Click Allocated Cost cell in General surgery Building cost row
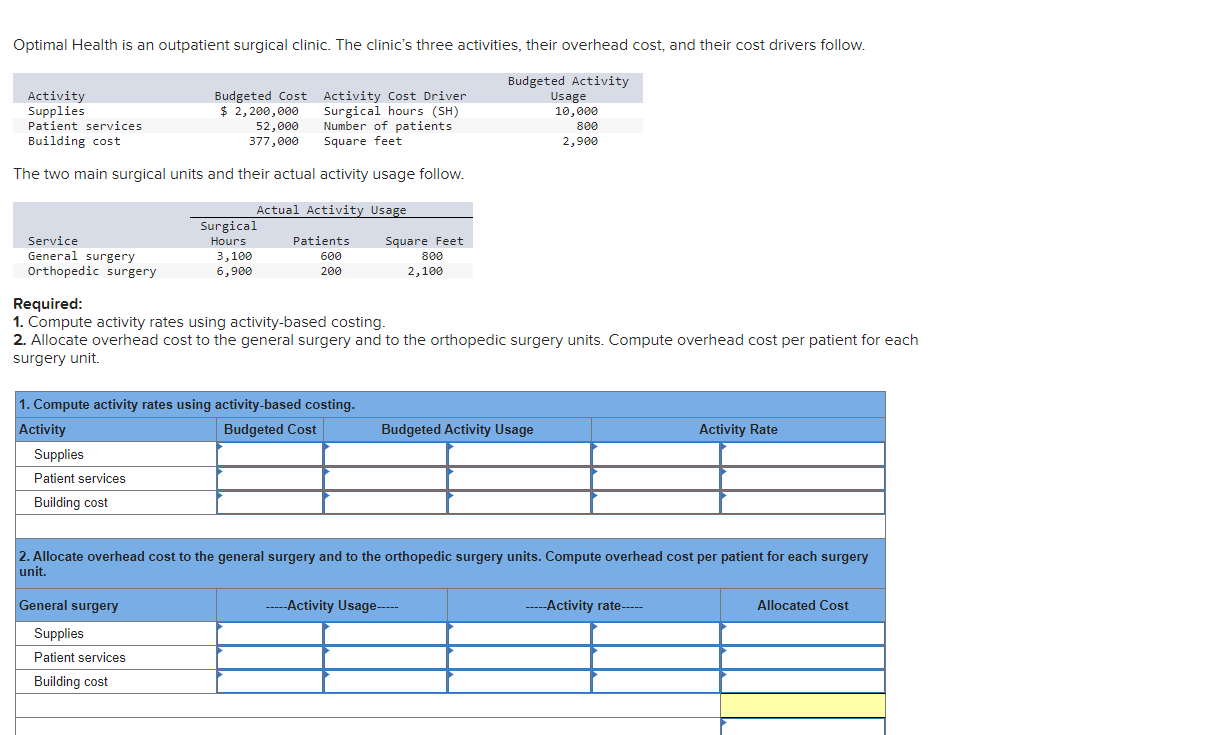Viewport: 1208px width, 735px height. coord(803,681)
